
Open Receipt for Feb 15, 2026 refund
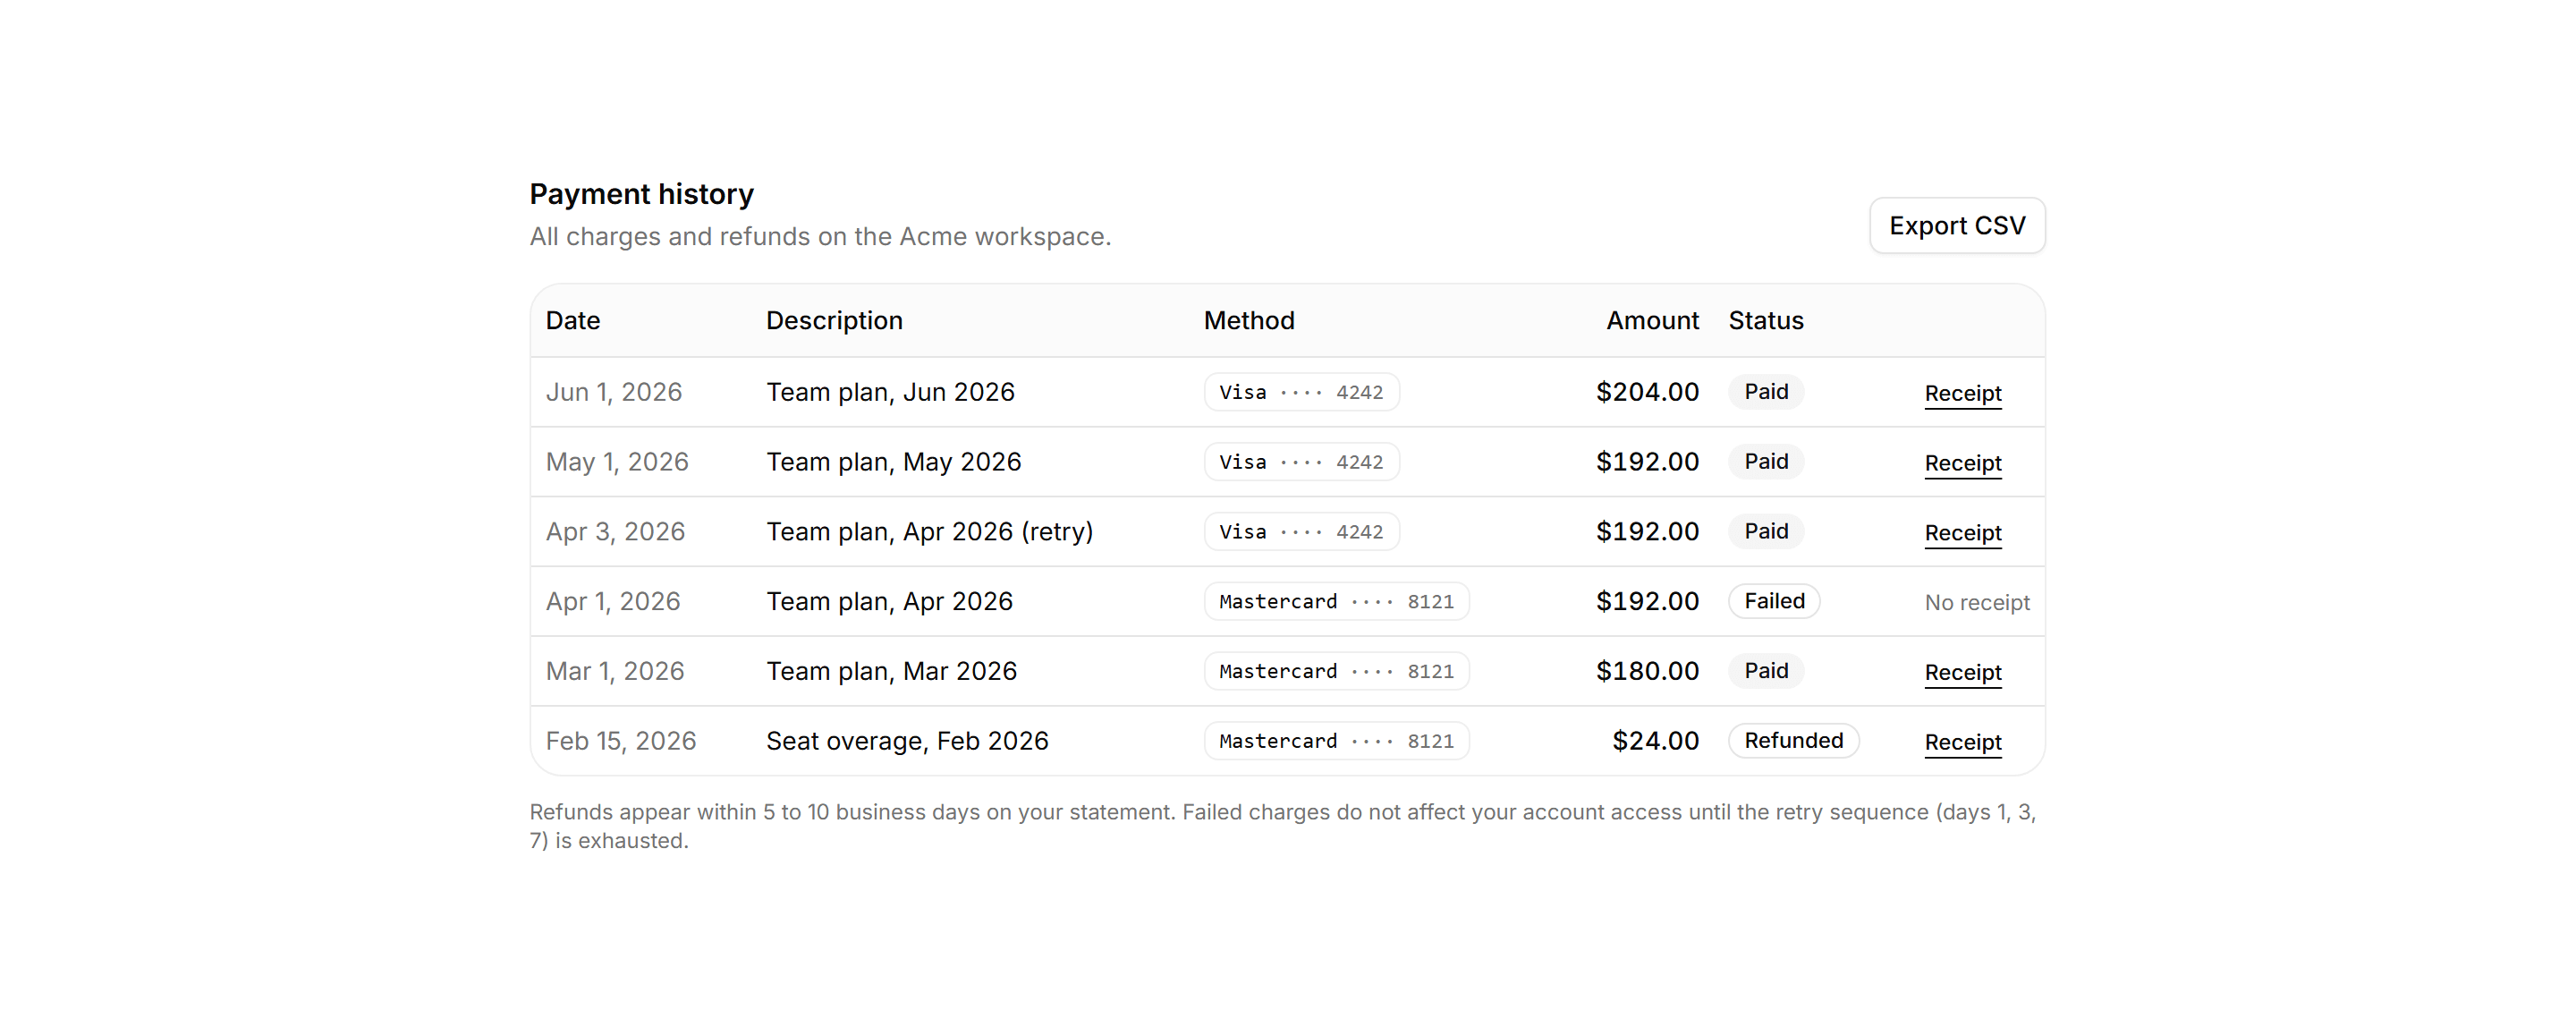[1963, 742]
